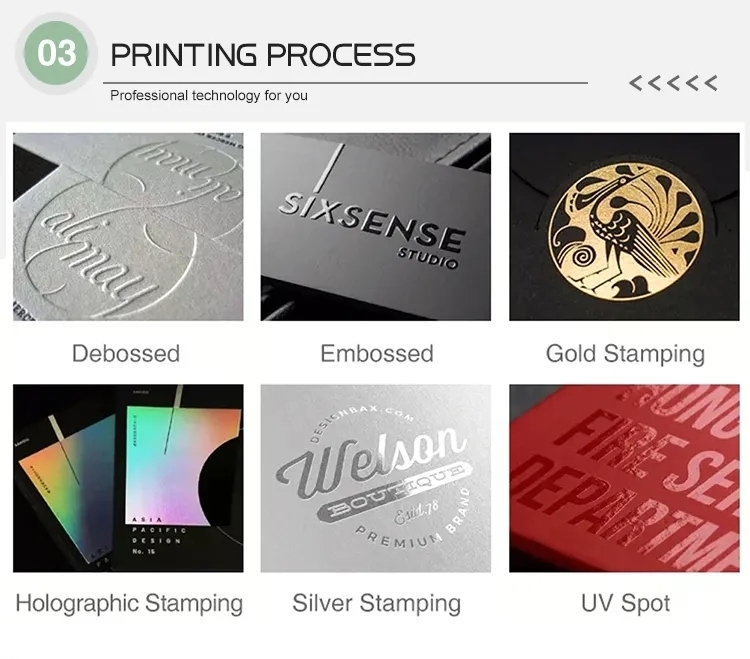Click the UV Spot label
Screen dimensions: 750x659
625,604
